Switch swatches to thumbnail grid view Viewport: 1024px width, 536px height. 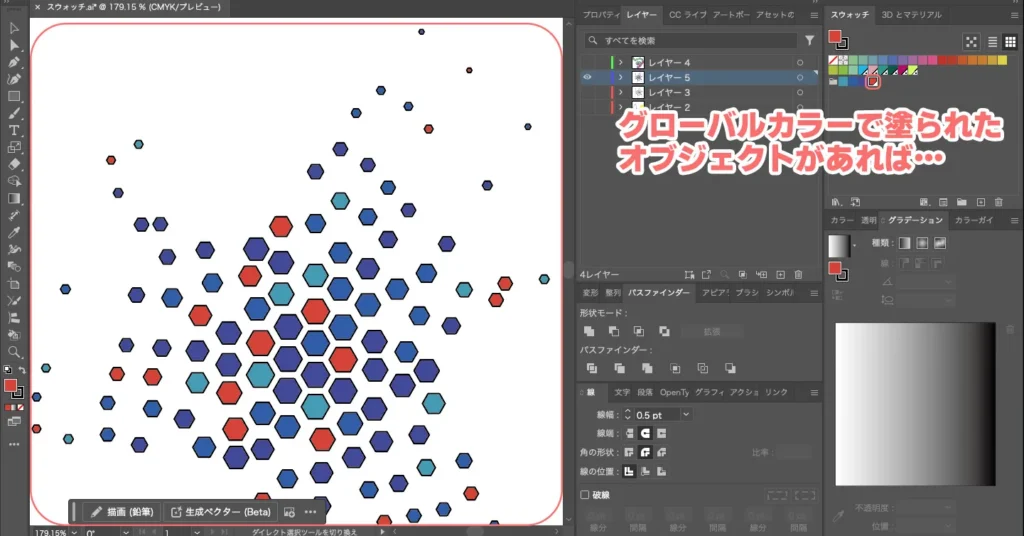[1010, 42]
